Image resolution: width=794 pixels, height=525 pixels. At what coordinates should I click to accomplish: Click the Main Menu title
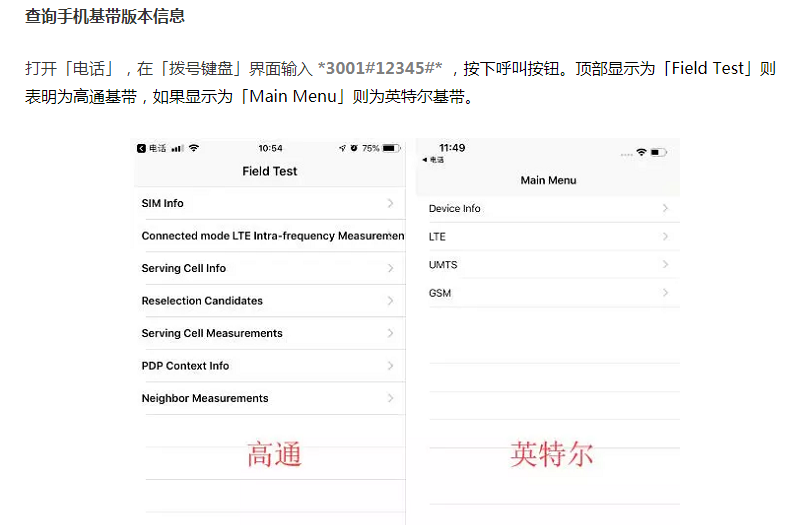tap(548, 180)
